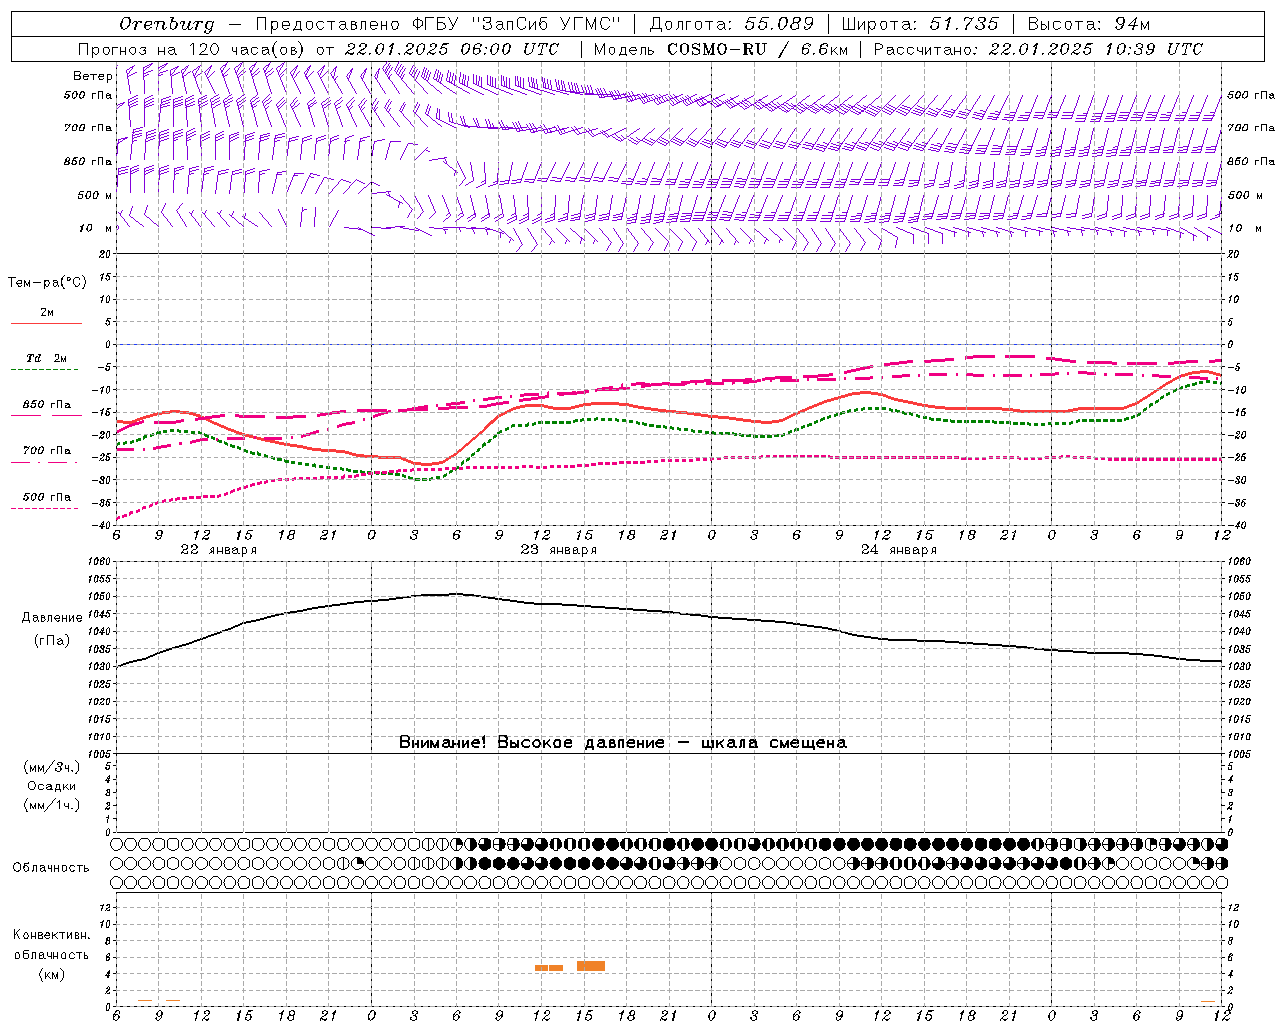Click the 'Осадки' precipitation label
Screen dimensions: 1280x1024
52,786
